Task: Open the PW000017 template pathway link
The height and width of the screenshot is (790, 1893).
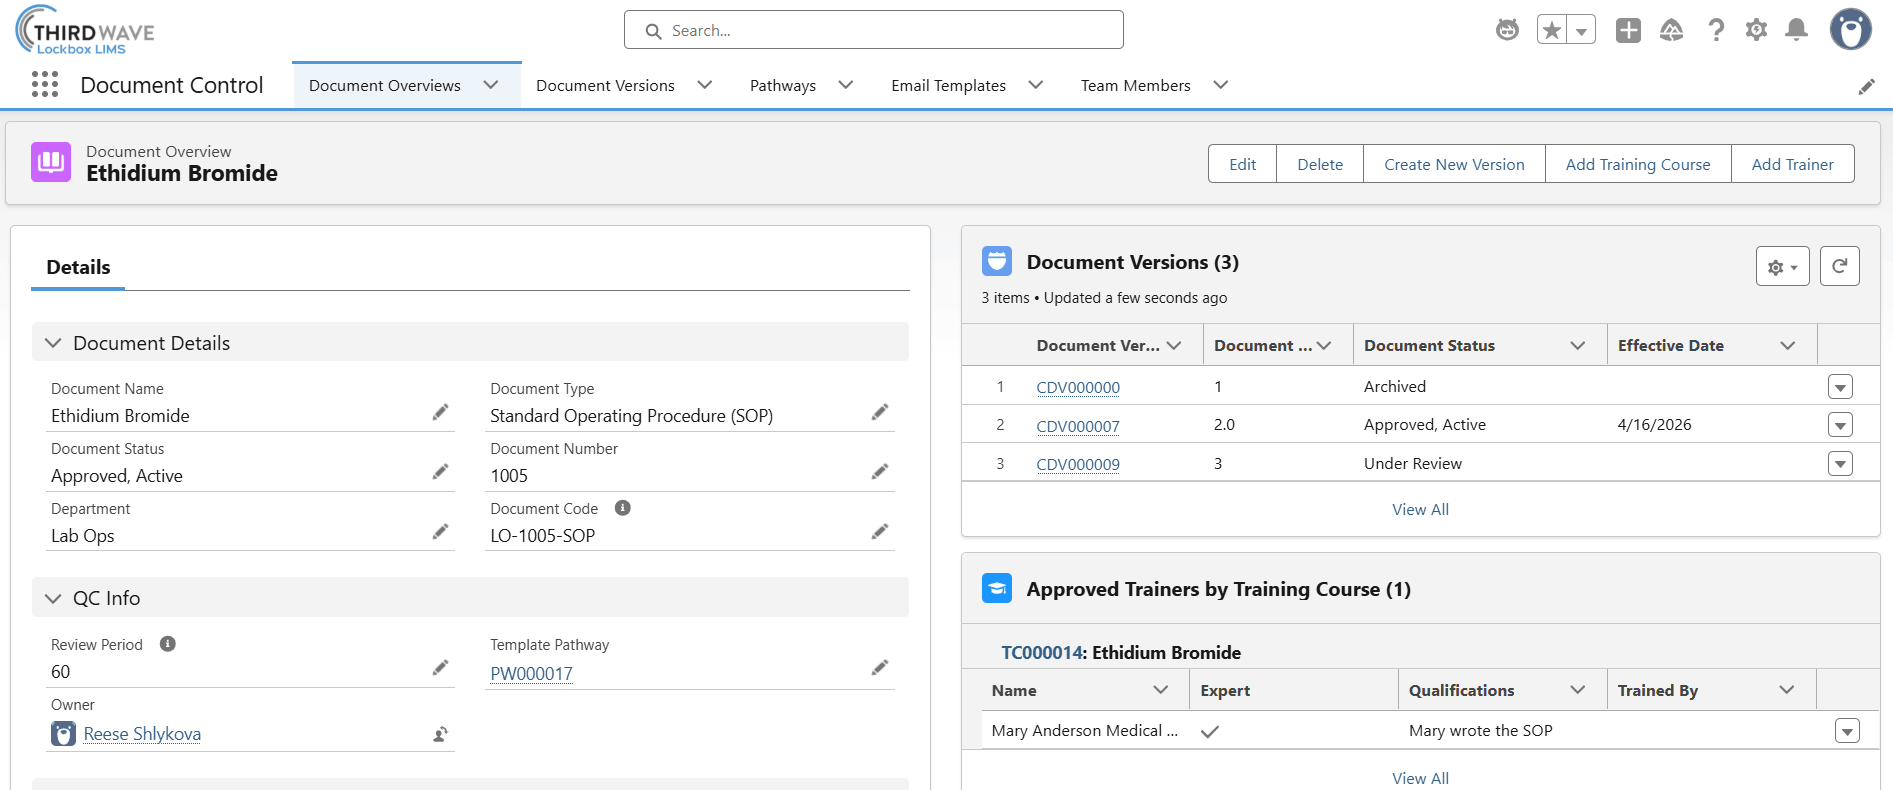Action: click(531, 674)
